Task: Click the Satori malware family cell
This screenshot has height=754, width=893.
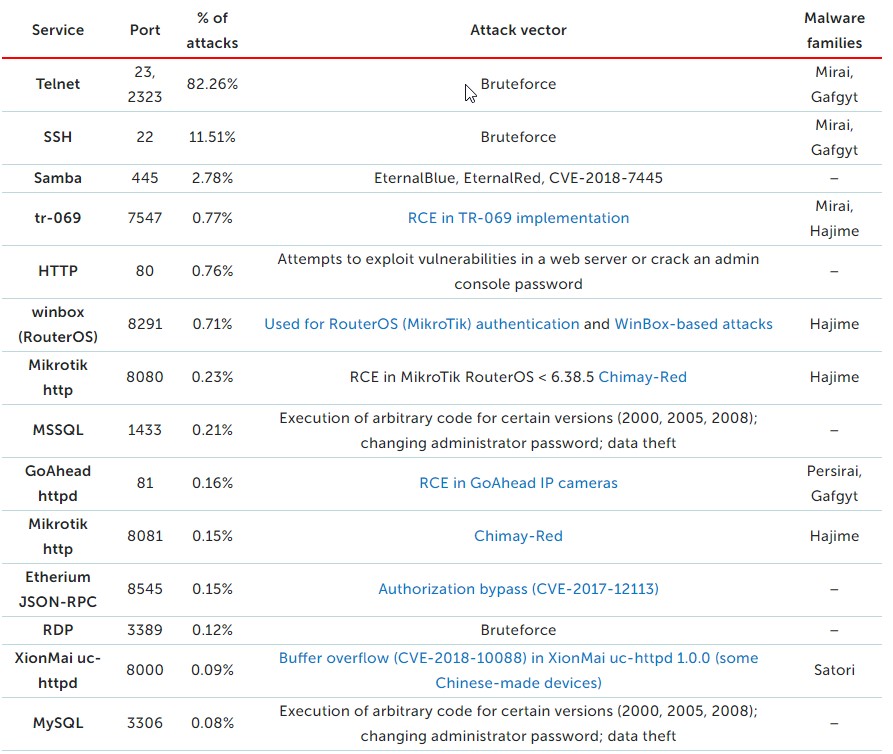Action: (834, 670)
